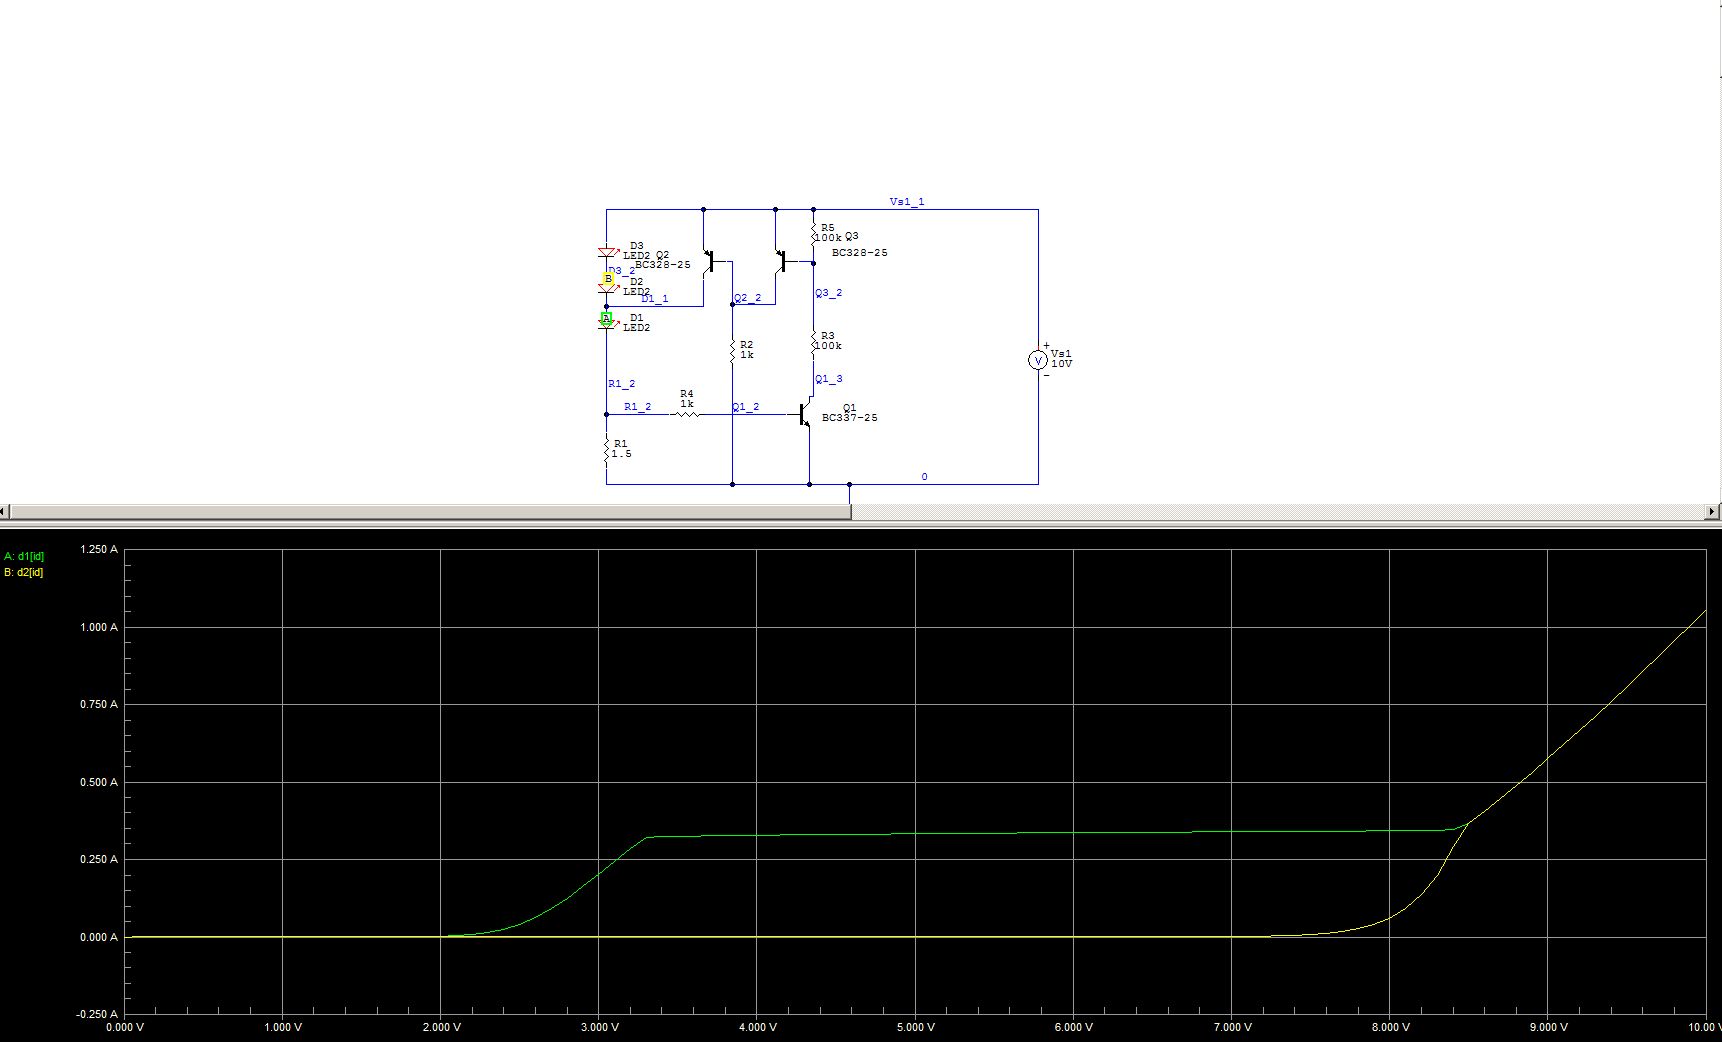Click the Vs1_1 net label
The image size is (1722, 1042).
coord(907,202)
